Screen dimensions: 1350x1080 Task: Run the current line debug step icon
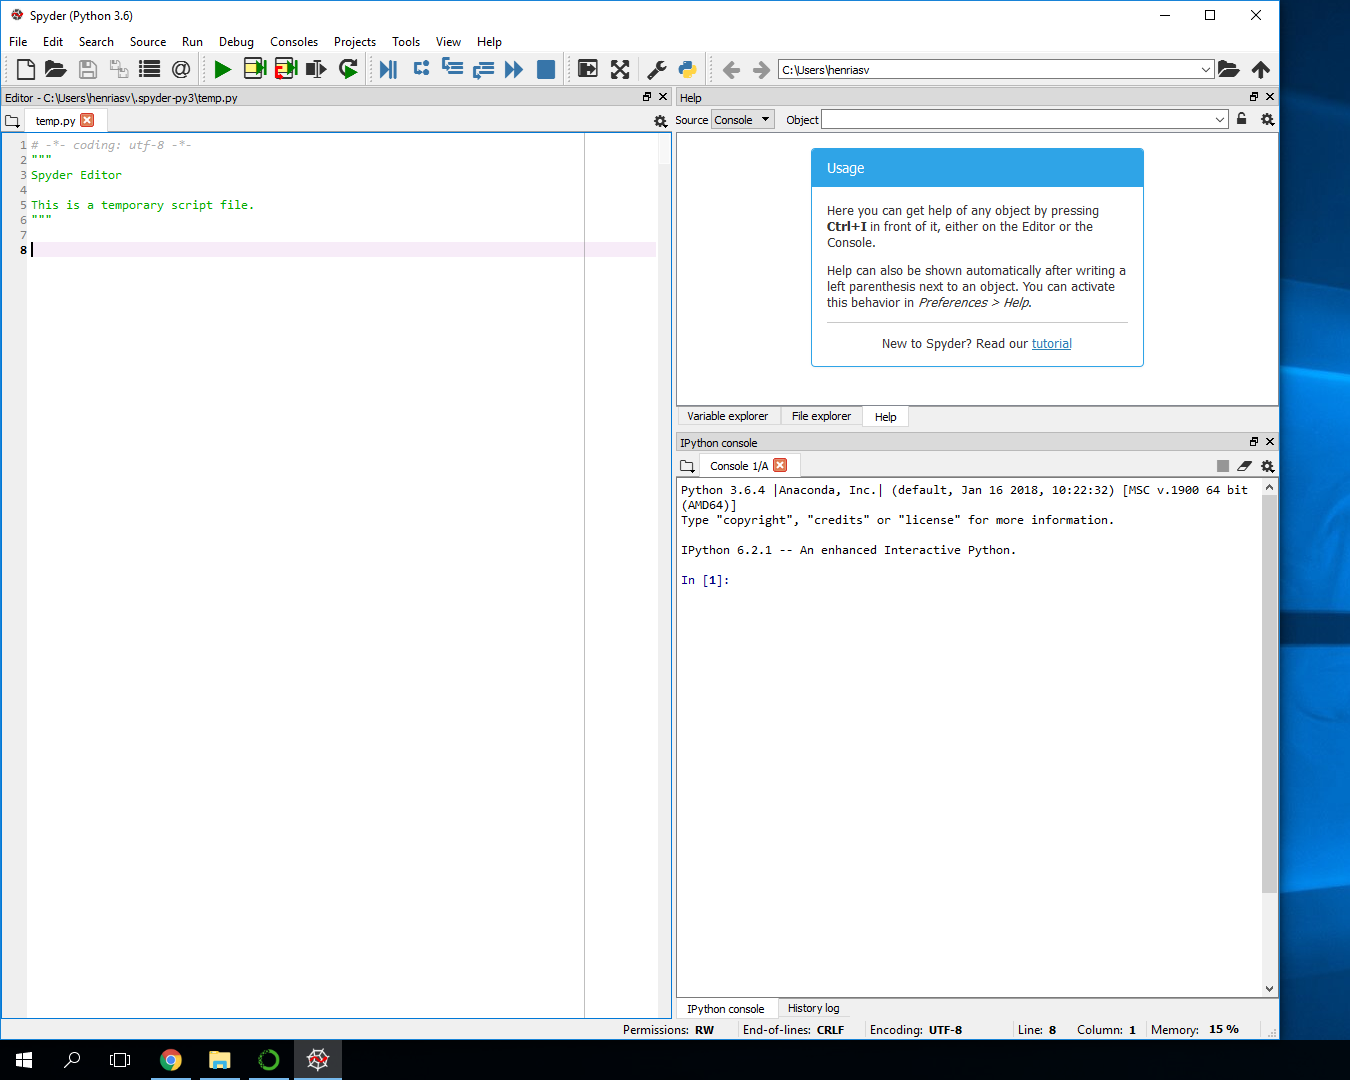point(421,68)
